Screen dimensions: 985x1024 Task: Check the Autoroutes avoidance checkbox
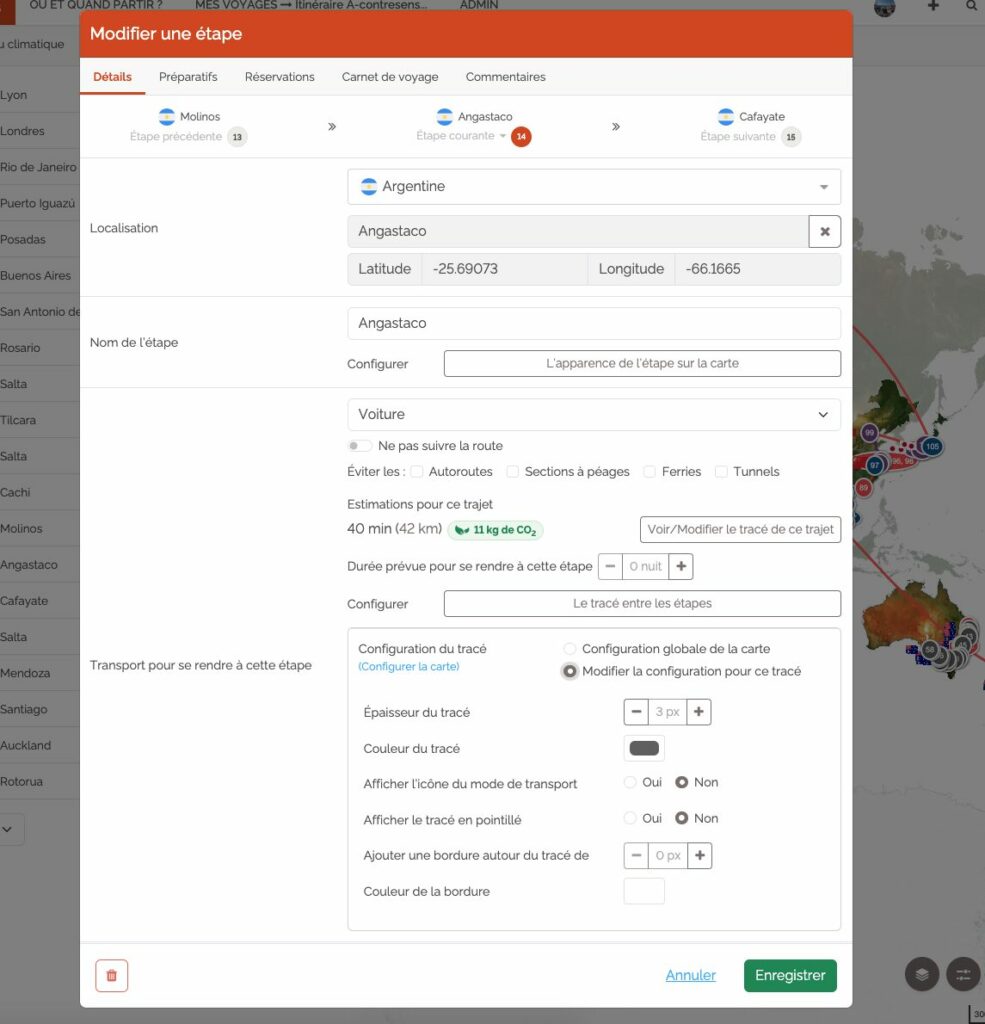417,472
